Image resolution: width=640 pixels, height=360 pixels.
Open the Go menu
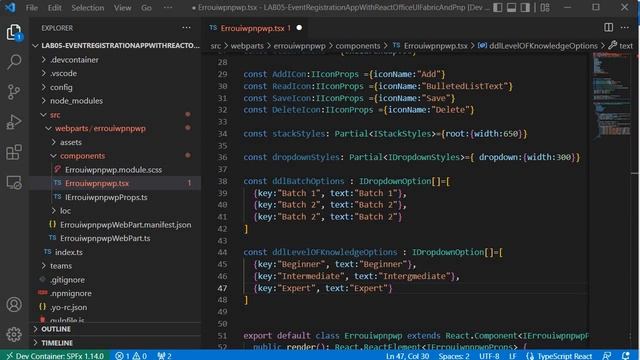[146, 8]
